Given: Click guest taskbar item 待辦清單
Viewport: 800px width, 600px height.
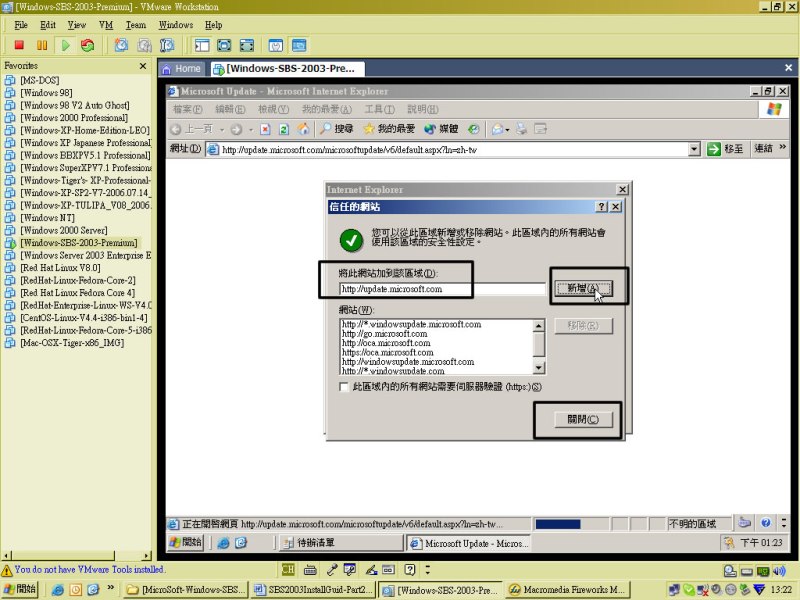Looking at the screenshot, I should coord(341,543).
